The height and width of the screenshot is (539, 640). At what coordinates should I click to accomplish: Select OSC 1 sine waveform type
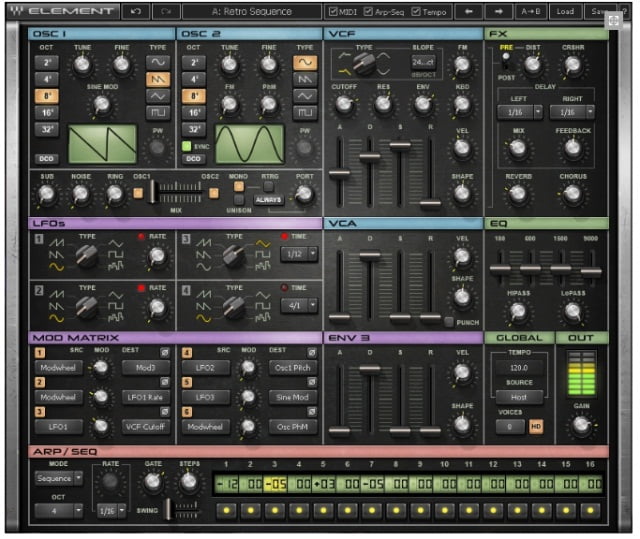[x=158, y=62]
